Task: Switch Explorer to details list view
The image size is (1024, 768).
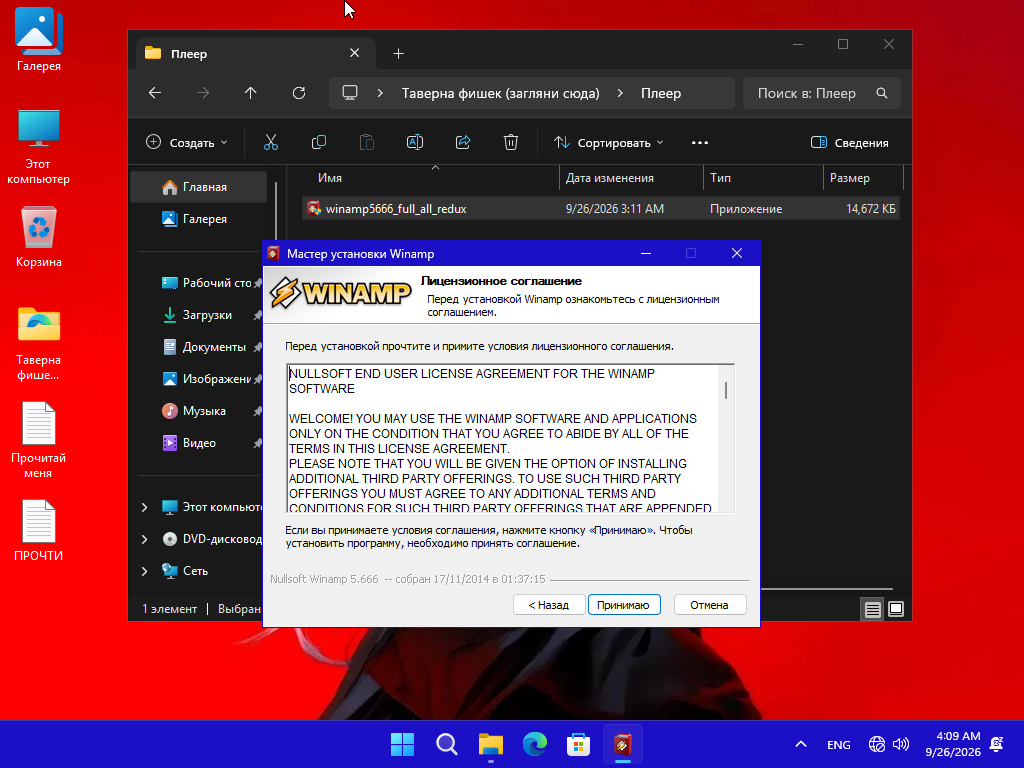Action: (872, 609)
